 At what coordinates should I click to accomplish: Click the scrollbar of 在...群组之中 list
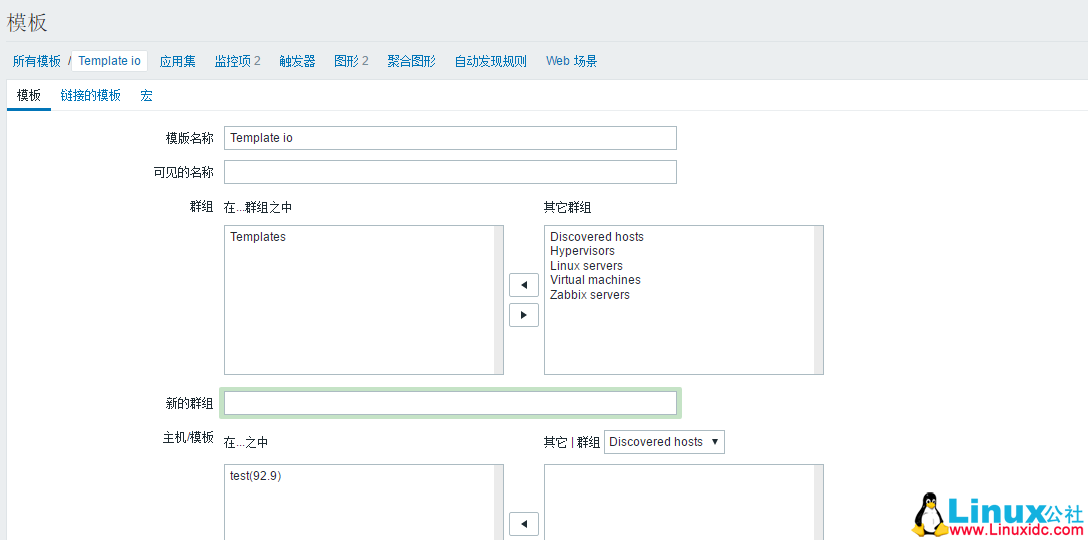(498, 300)
